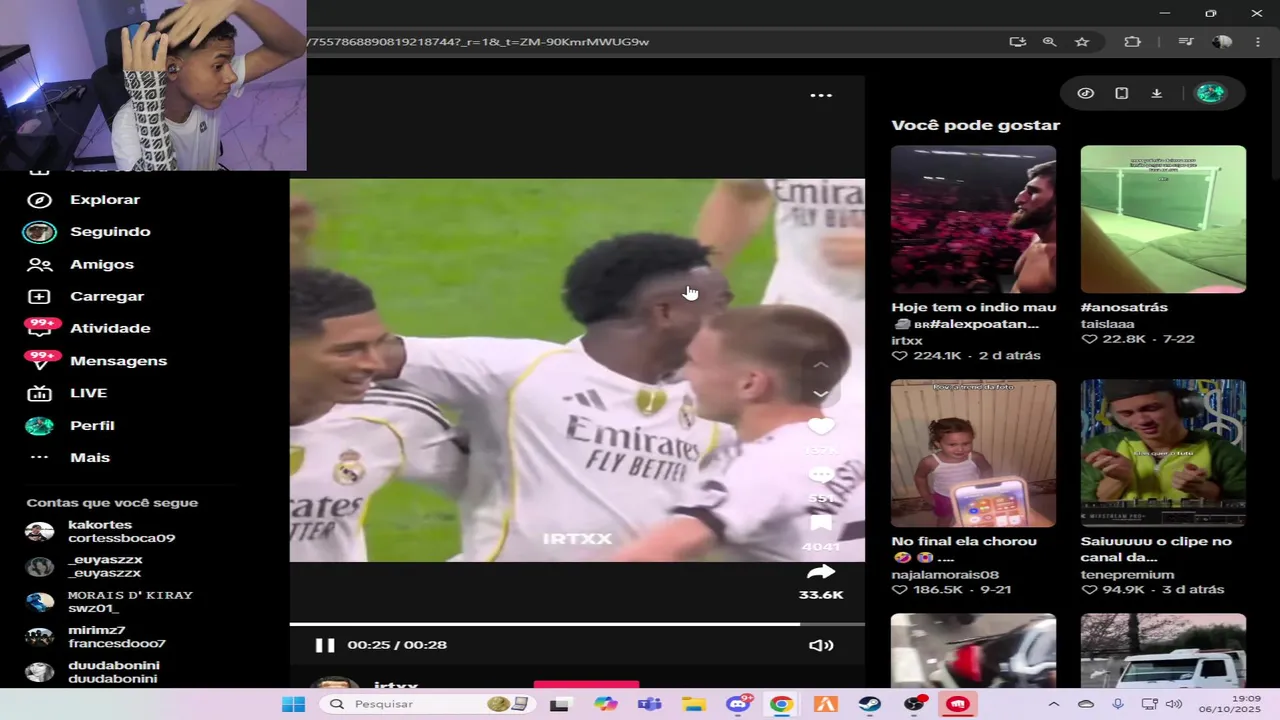This screenshot has width=1280, height=720.
Task: Open Steam from the taskbar
Action: point(870,704)
